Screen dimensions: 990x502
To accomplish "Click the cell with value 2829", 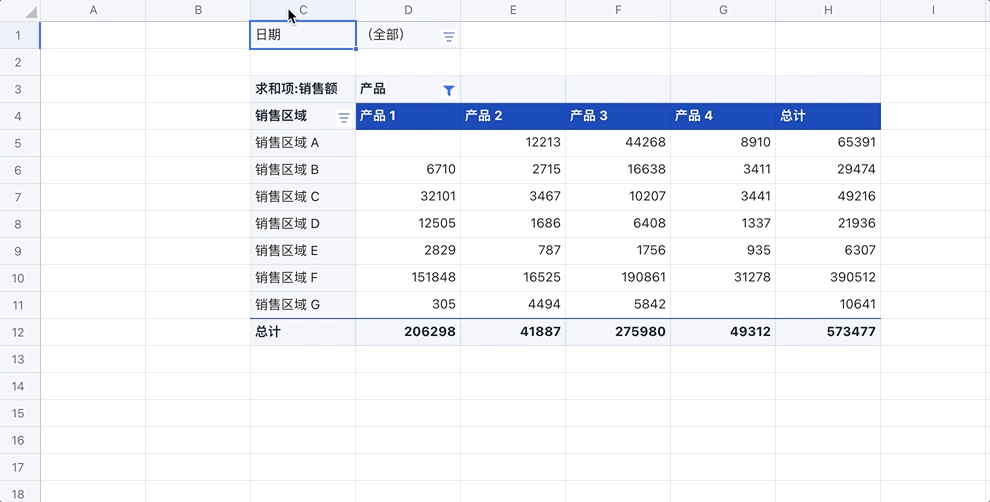I will (x=408, y=251).
